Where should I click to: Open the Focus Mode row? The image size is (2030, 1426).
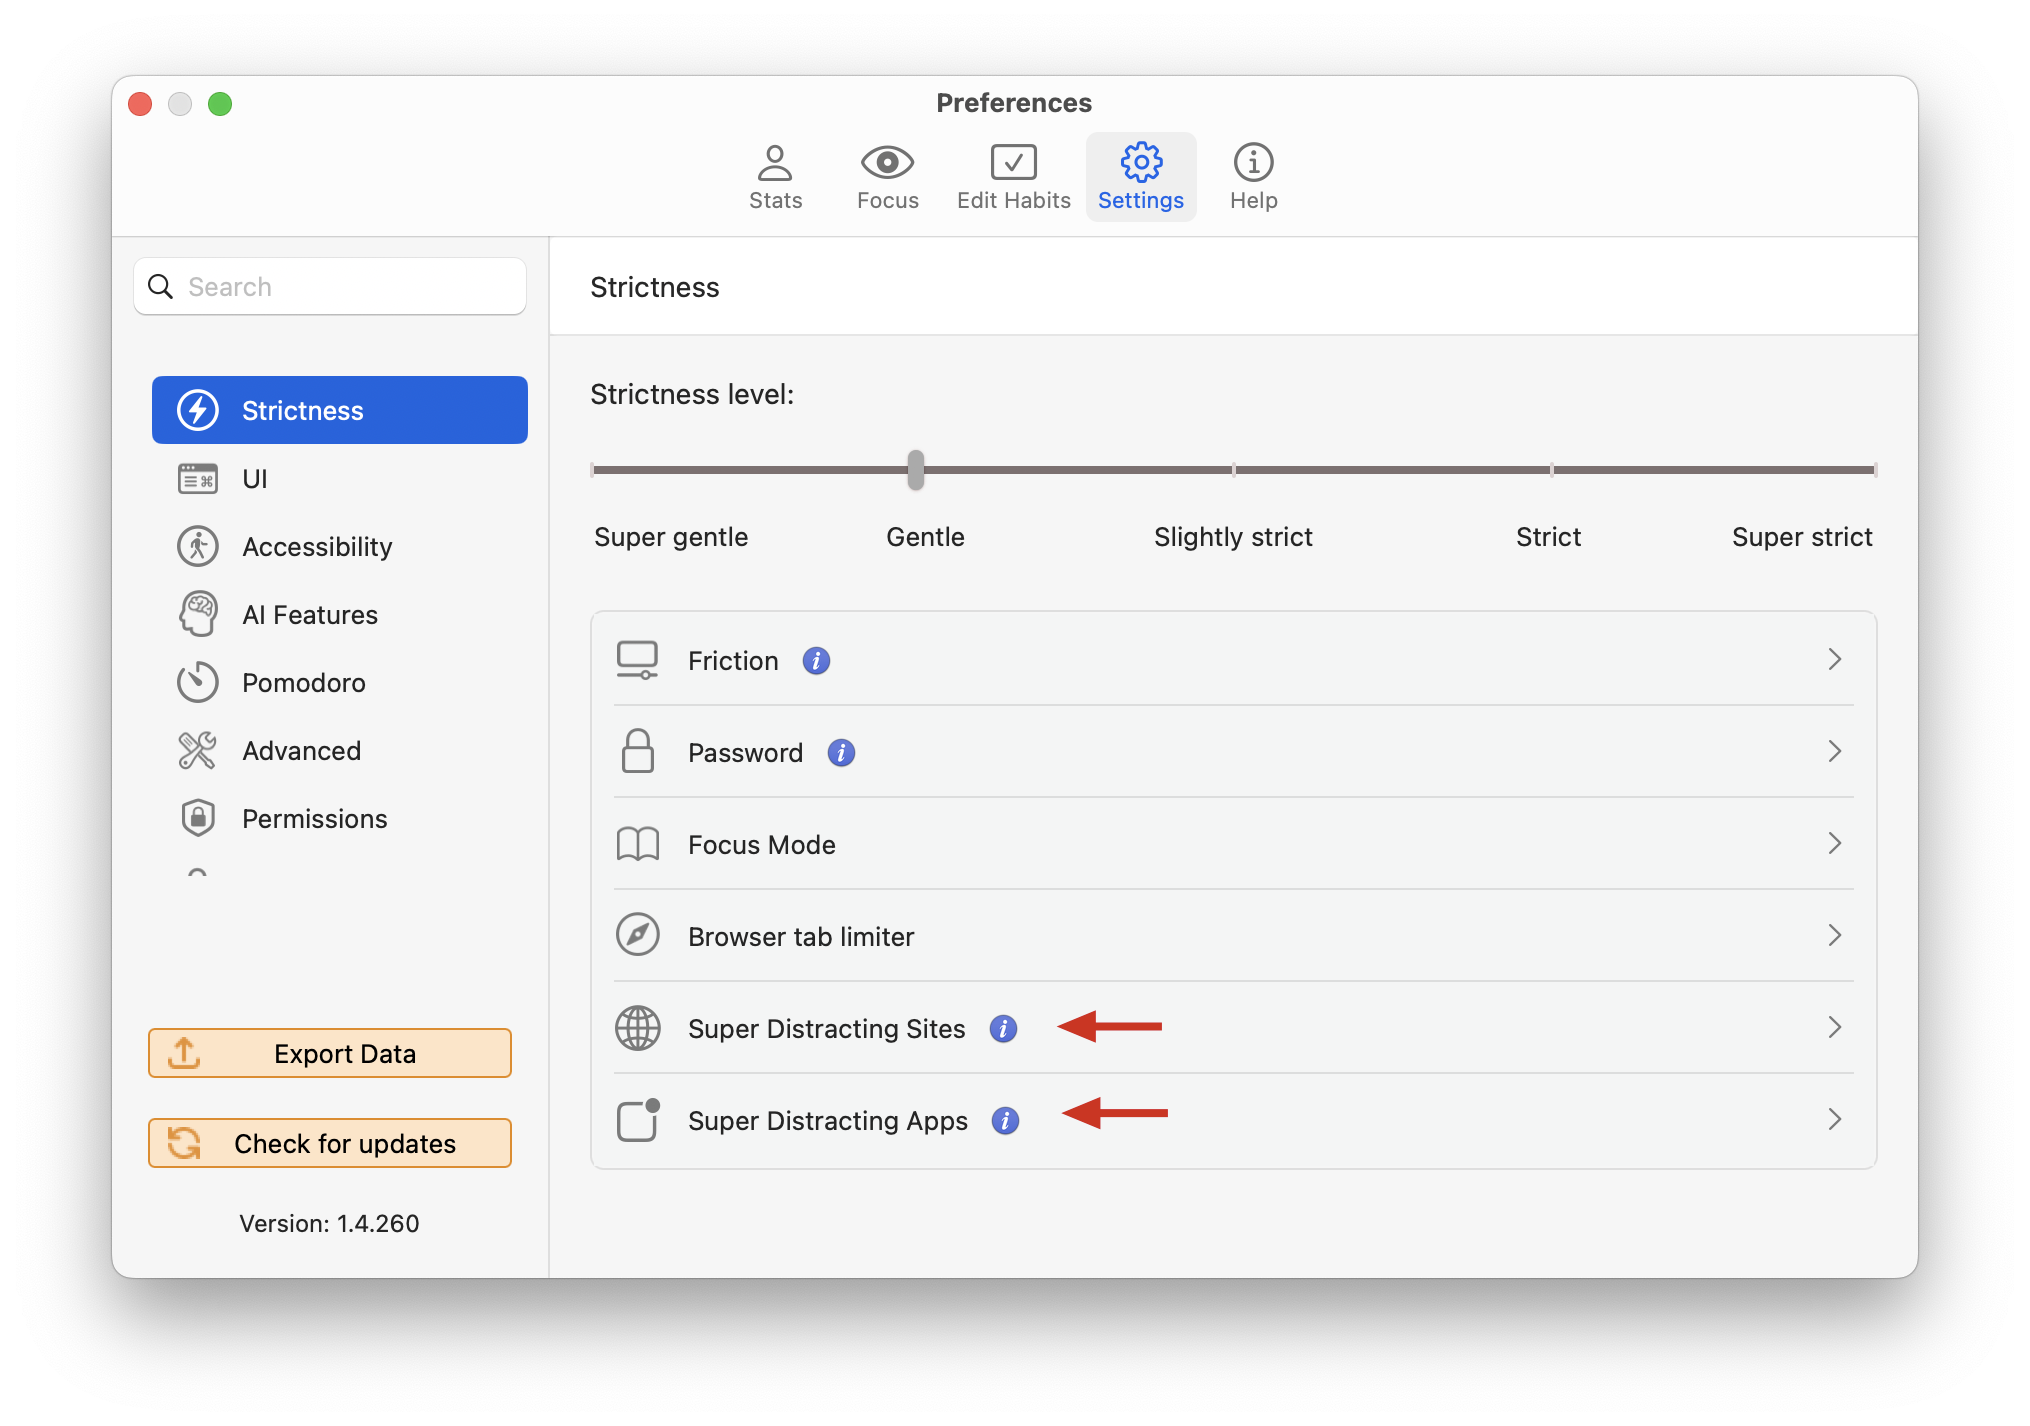[1234, 844]
